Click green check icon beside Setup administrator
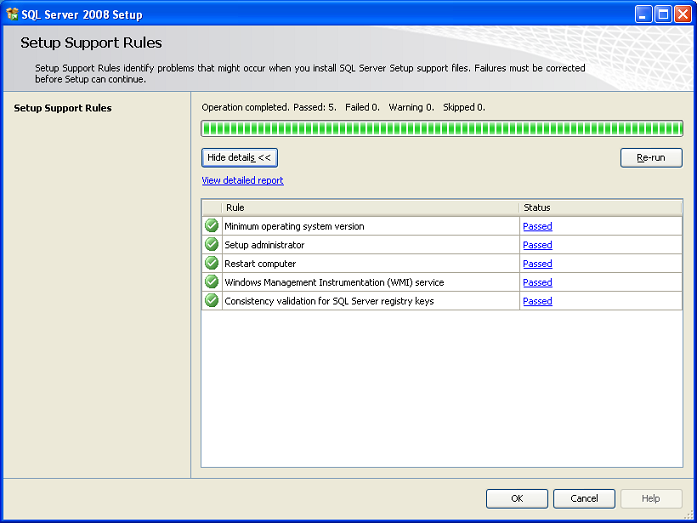This screenshot has width=697, height=523. (211, 245)
